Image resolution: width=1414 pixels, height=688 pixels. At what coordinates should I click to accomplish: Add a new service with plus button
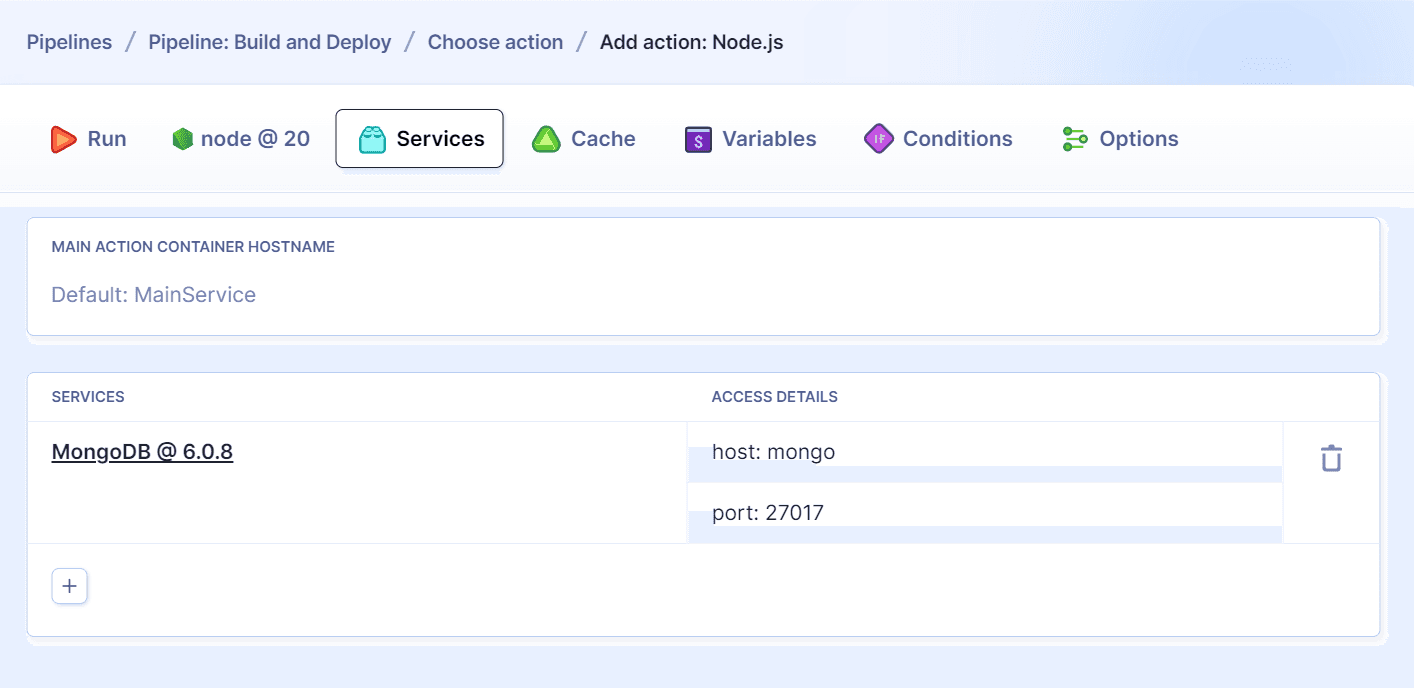coord(69,586)
